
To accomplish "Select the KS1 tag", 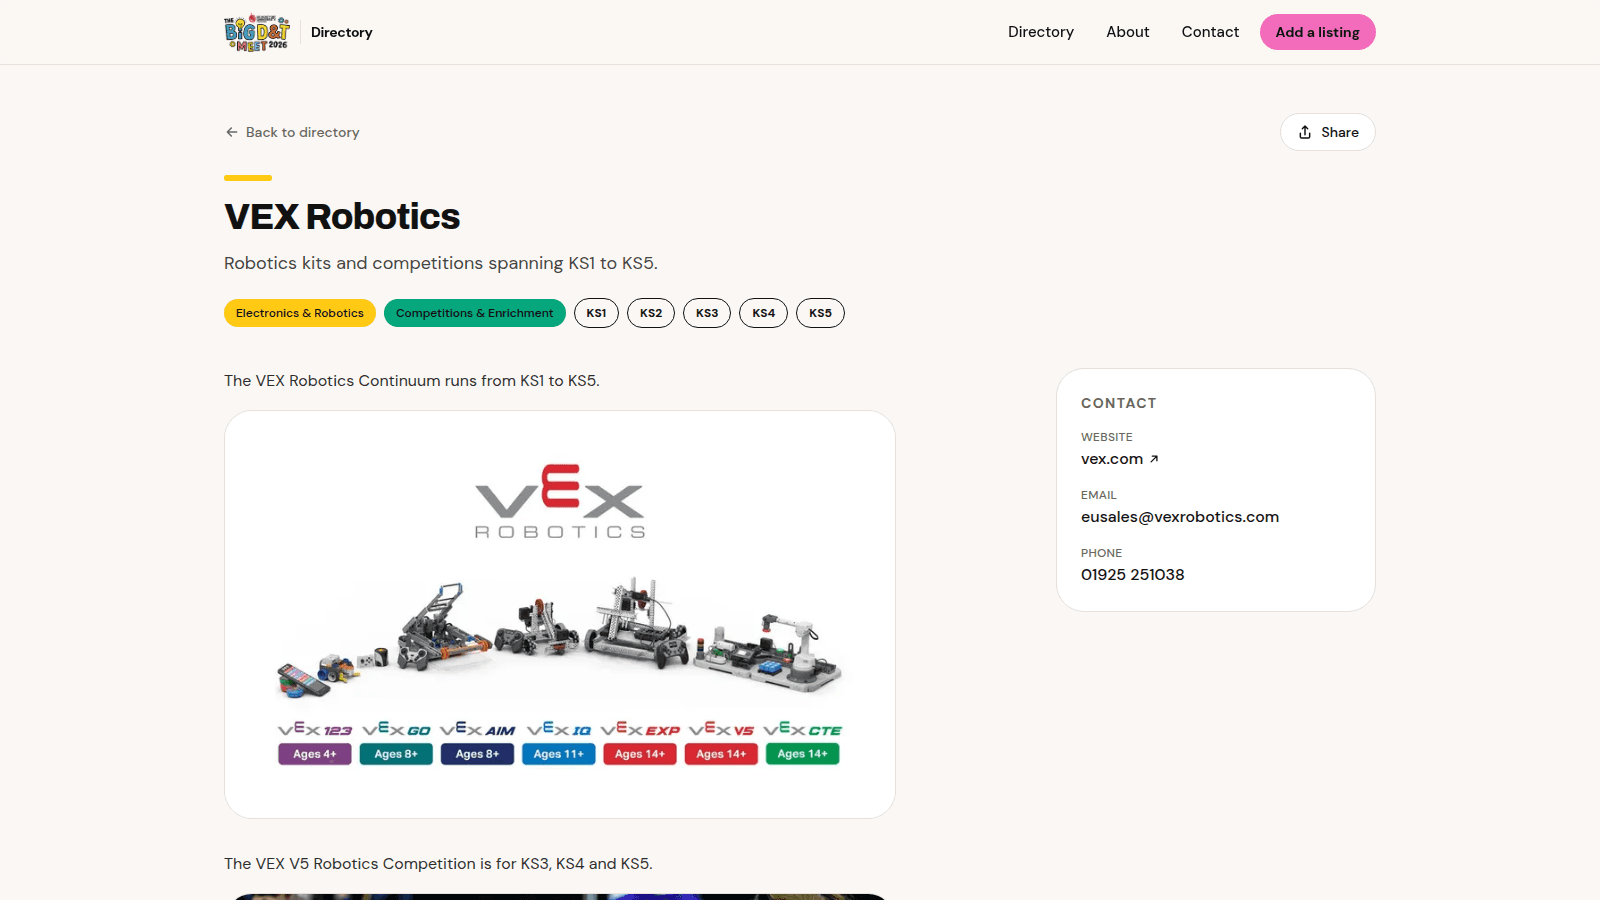I will coord(597,313).
